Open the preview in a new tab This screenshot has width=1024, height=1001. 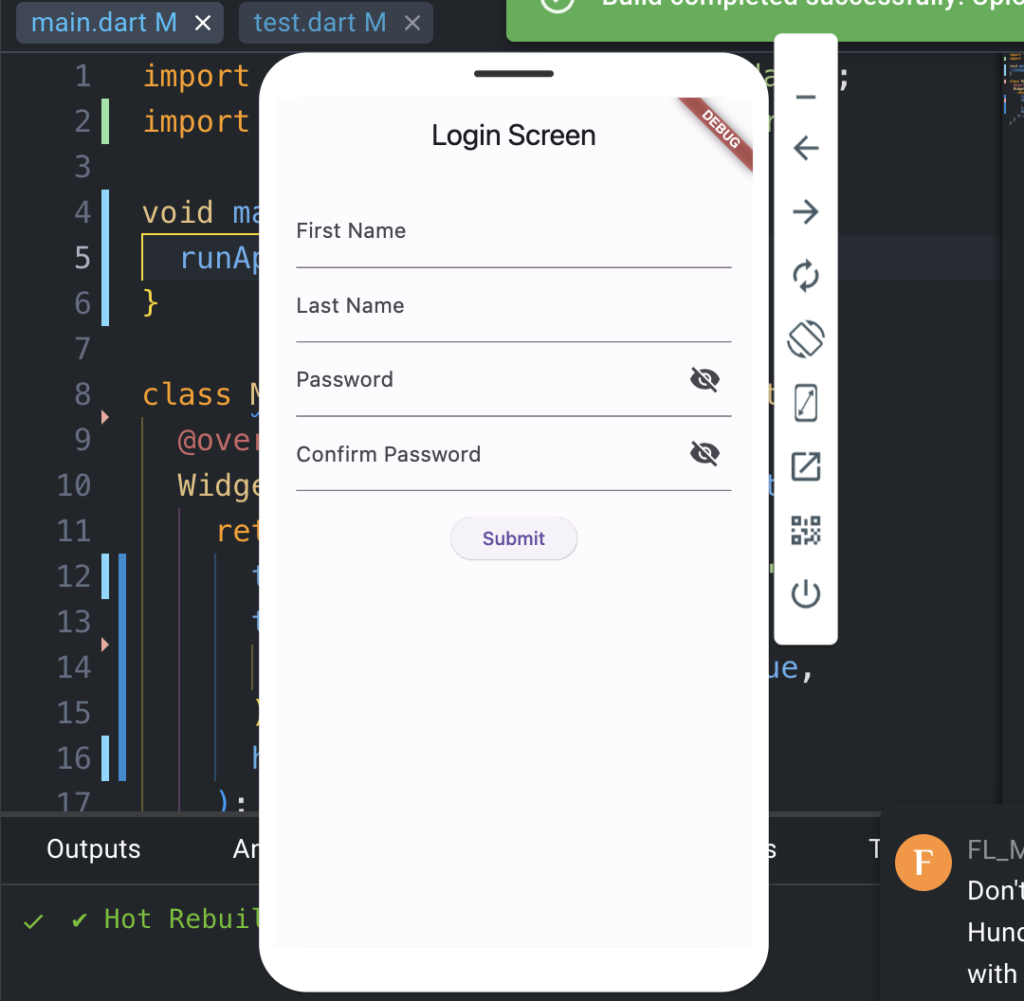click(805, 466)
